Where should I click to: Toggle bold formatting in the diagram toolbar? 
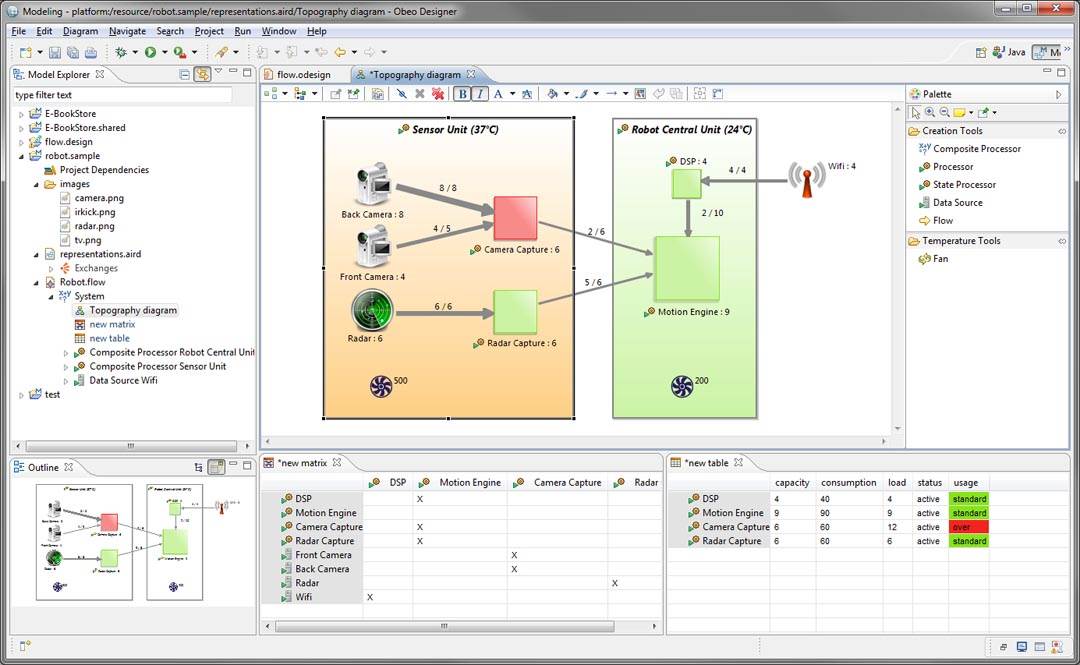point(464,93)
